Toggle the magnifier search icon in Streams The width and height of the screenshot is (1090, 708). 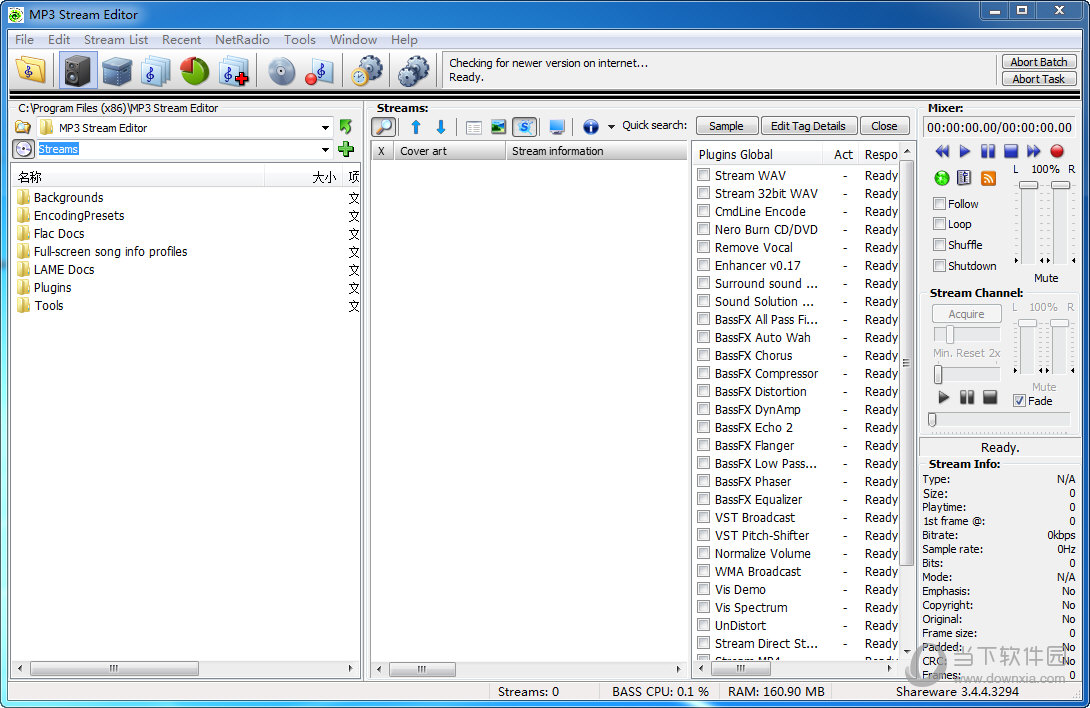(x=384, y=127)
